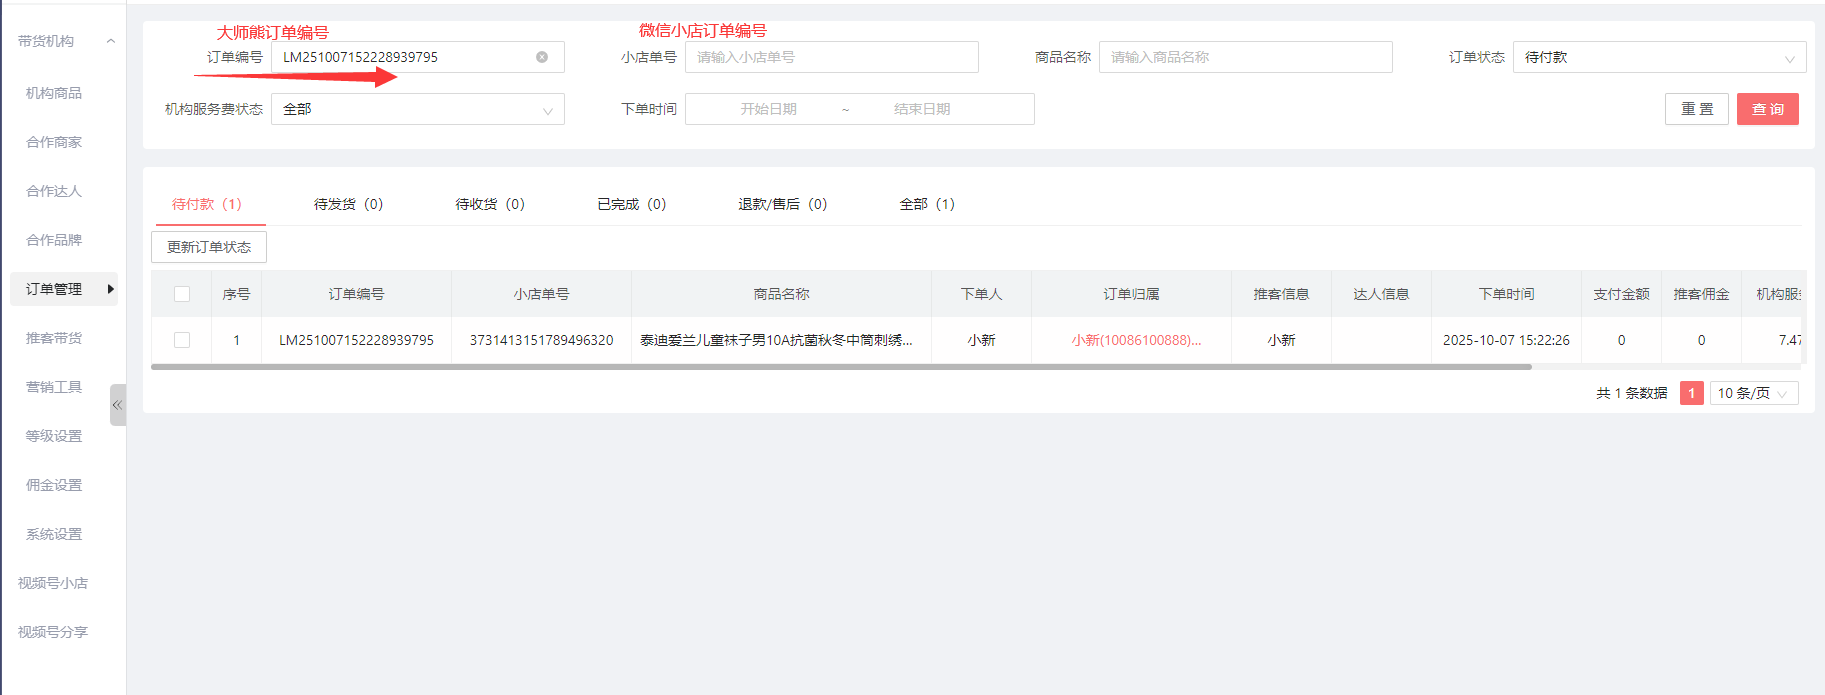This screenshot has width=1825, height=695.
Task: Open the 订单状态 dropdown
Action: (1658, 57)
